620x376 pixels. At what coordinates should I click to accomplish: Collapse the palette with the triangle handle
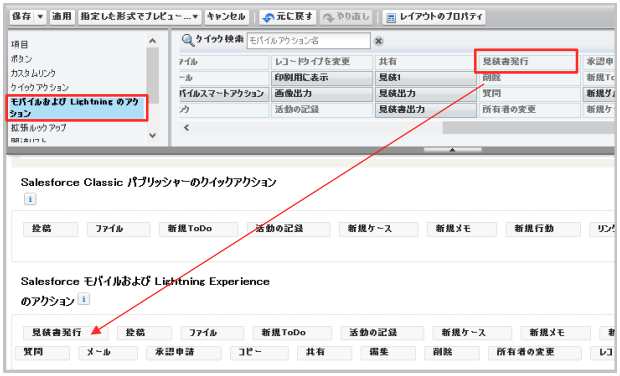click(x=452, y=150)
